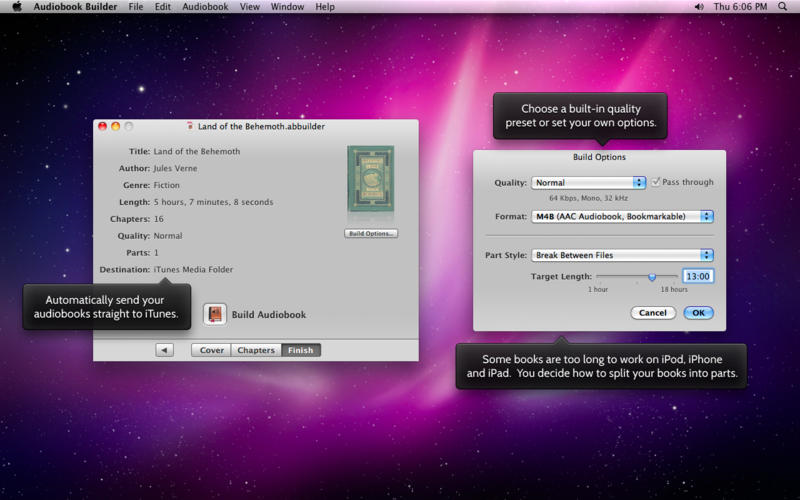The height and width of the screenshot is (500, 800).
Task: Toggle the Pass through checkbox
Action: click(656, 182)
